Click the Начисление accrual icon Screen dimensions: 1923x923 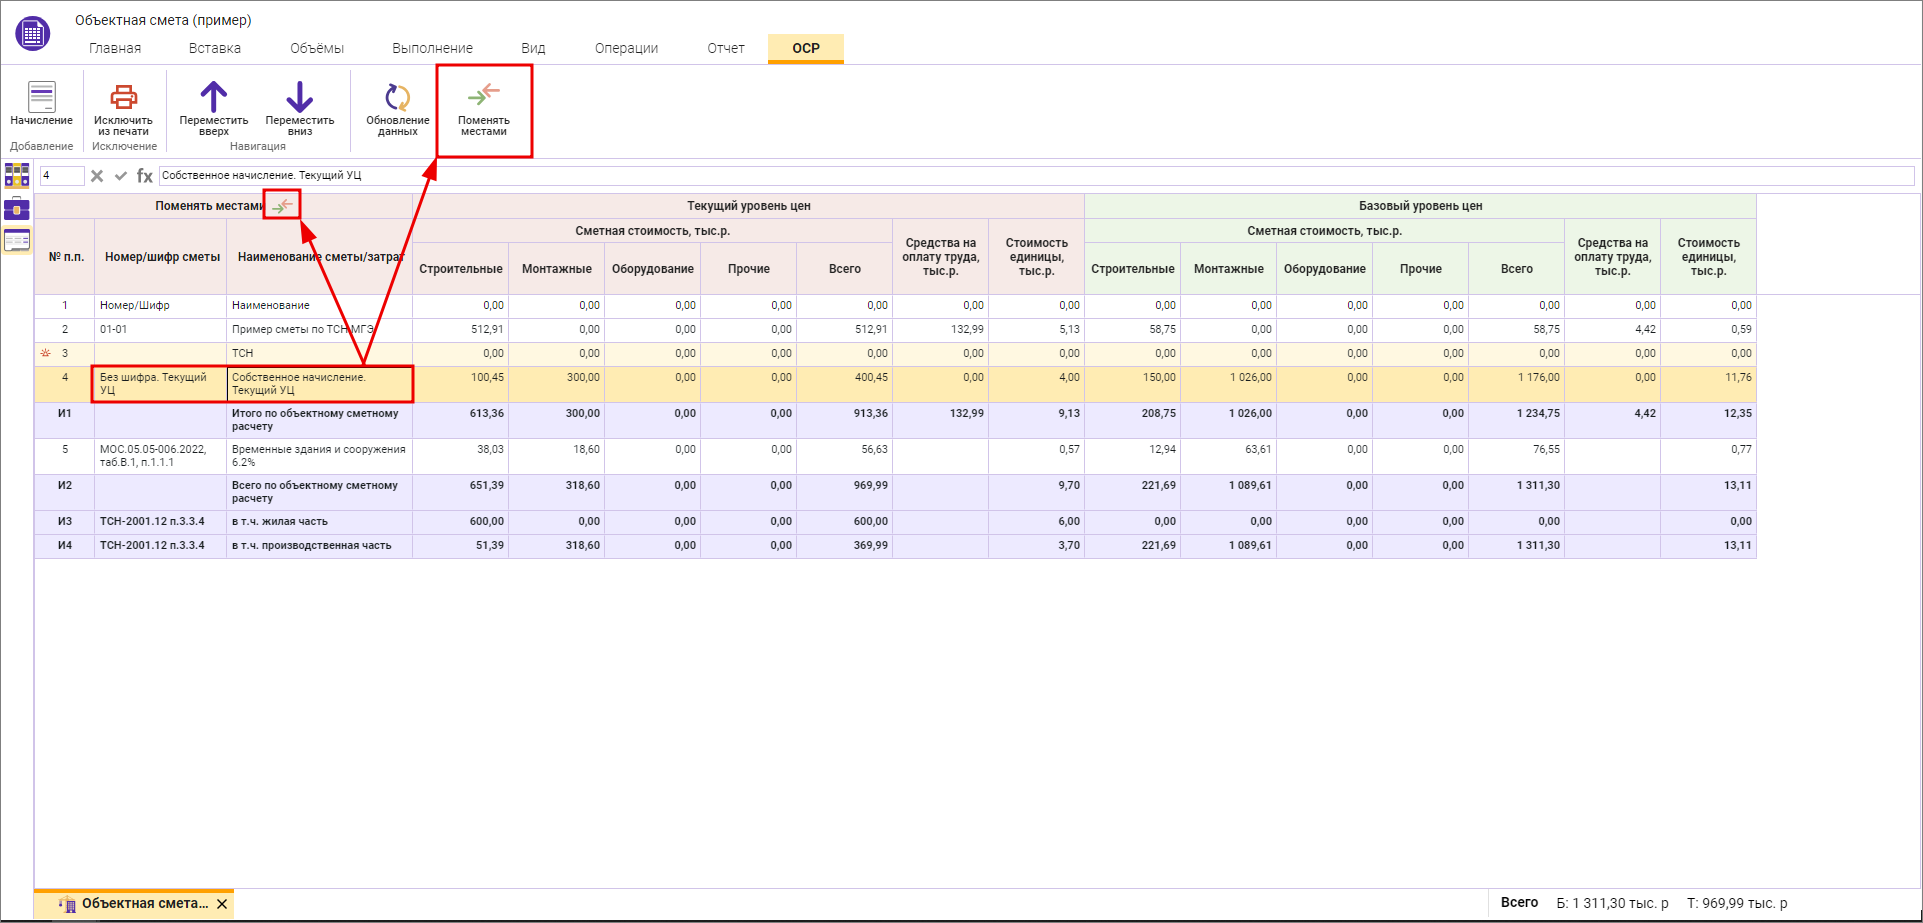41,98
